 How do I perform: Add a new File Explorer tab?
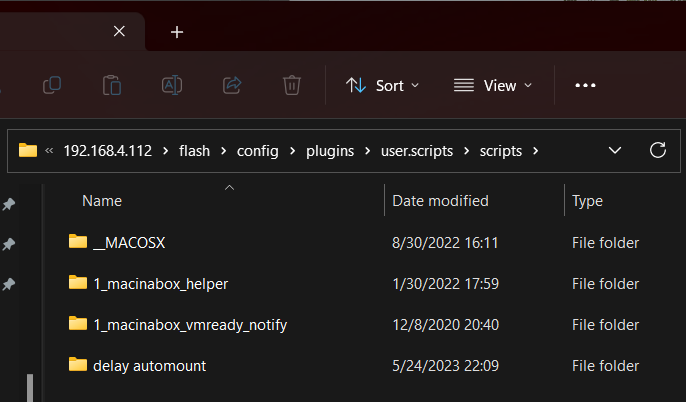tap(177, 32)
